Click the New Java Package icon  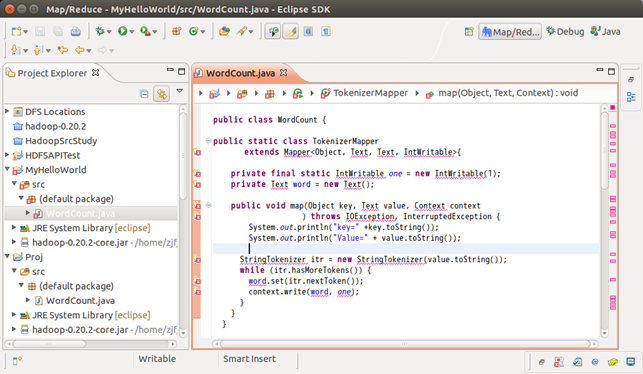click(177, 31)
